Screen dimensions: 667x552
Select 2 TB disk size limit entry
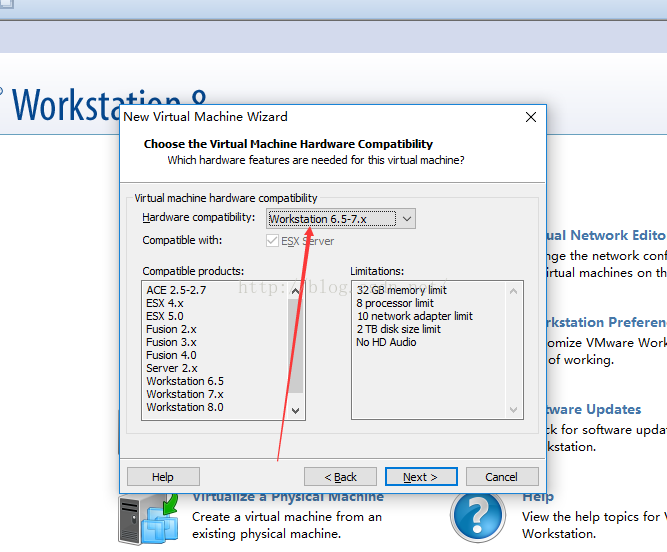(399, 329)
